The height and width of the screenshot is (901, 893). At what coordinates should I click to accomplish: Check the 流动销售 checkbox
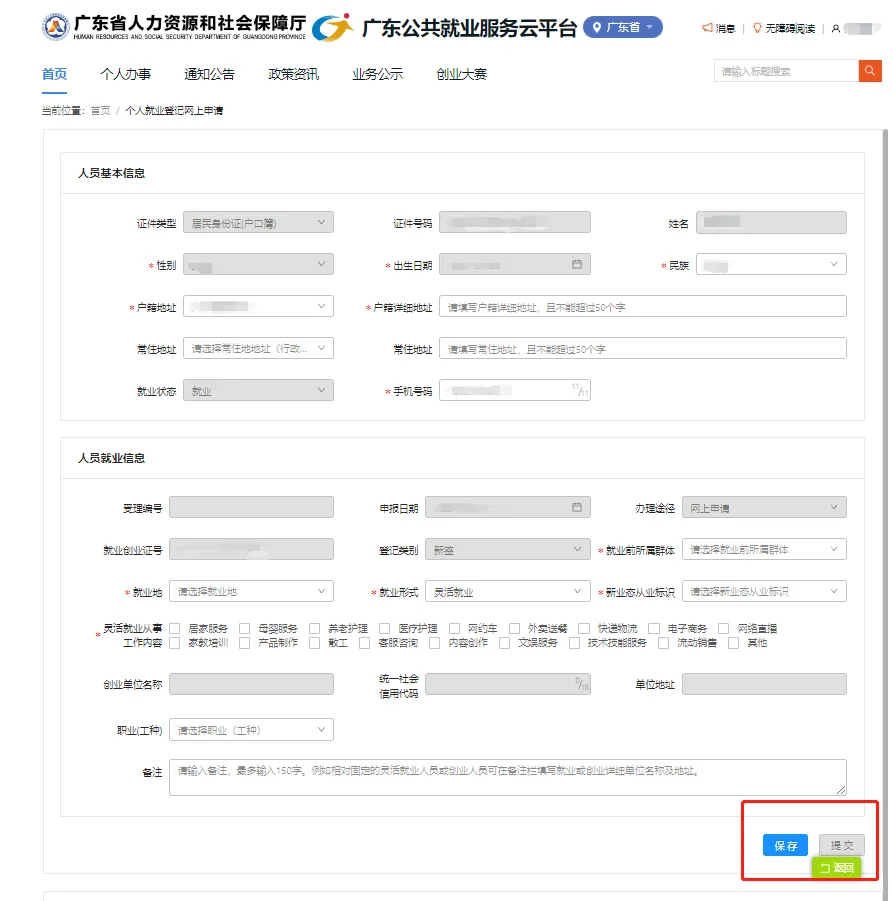664,642
